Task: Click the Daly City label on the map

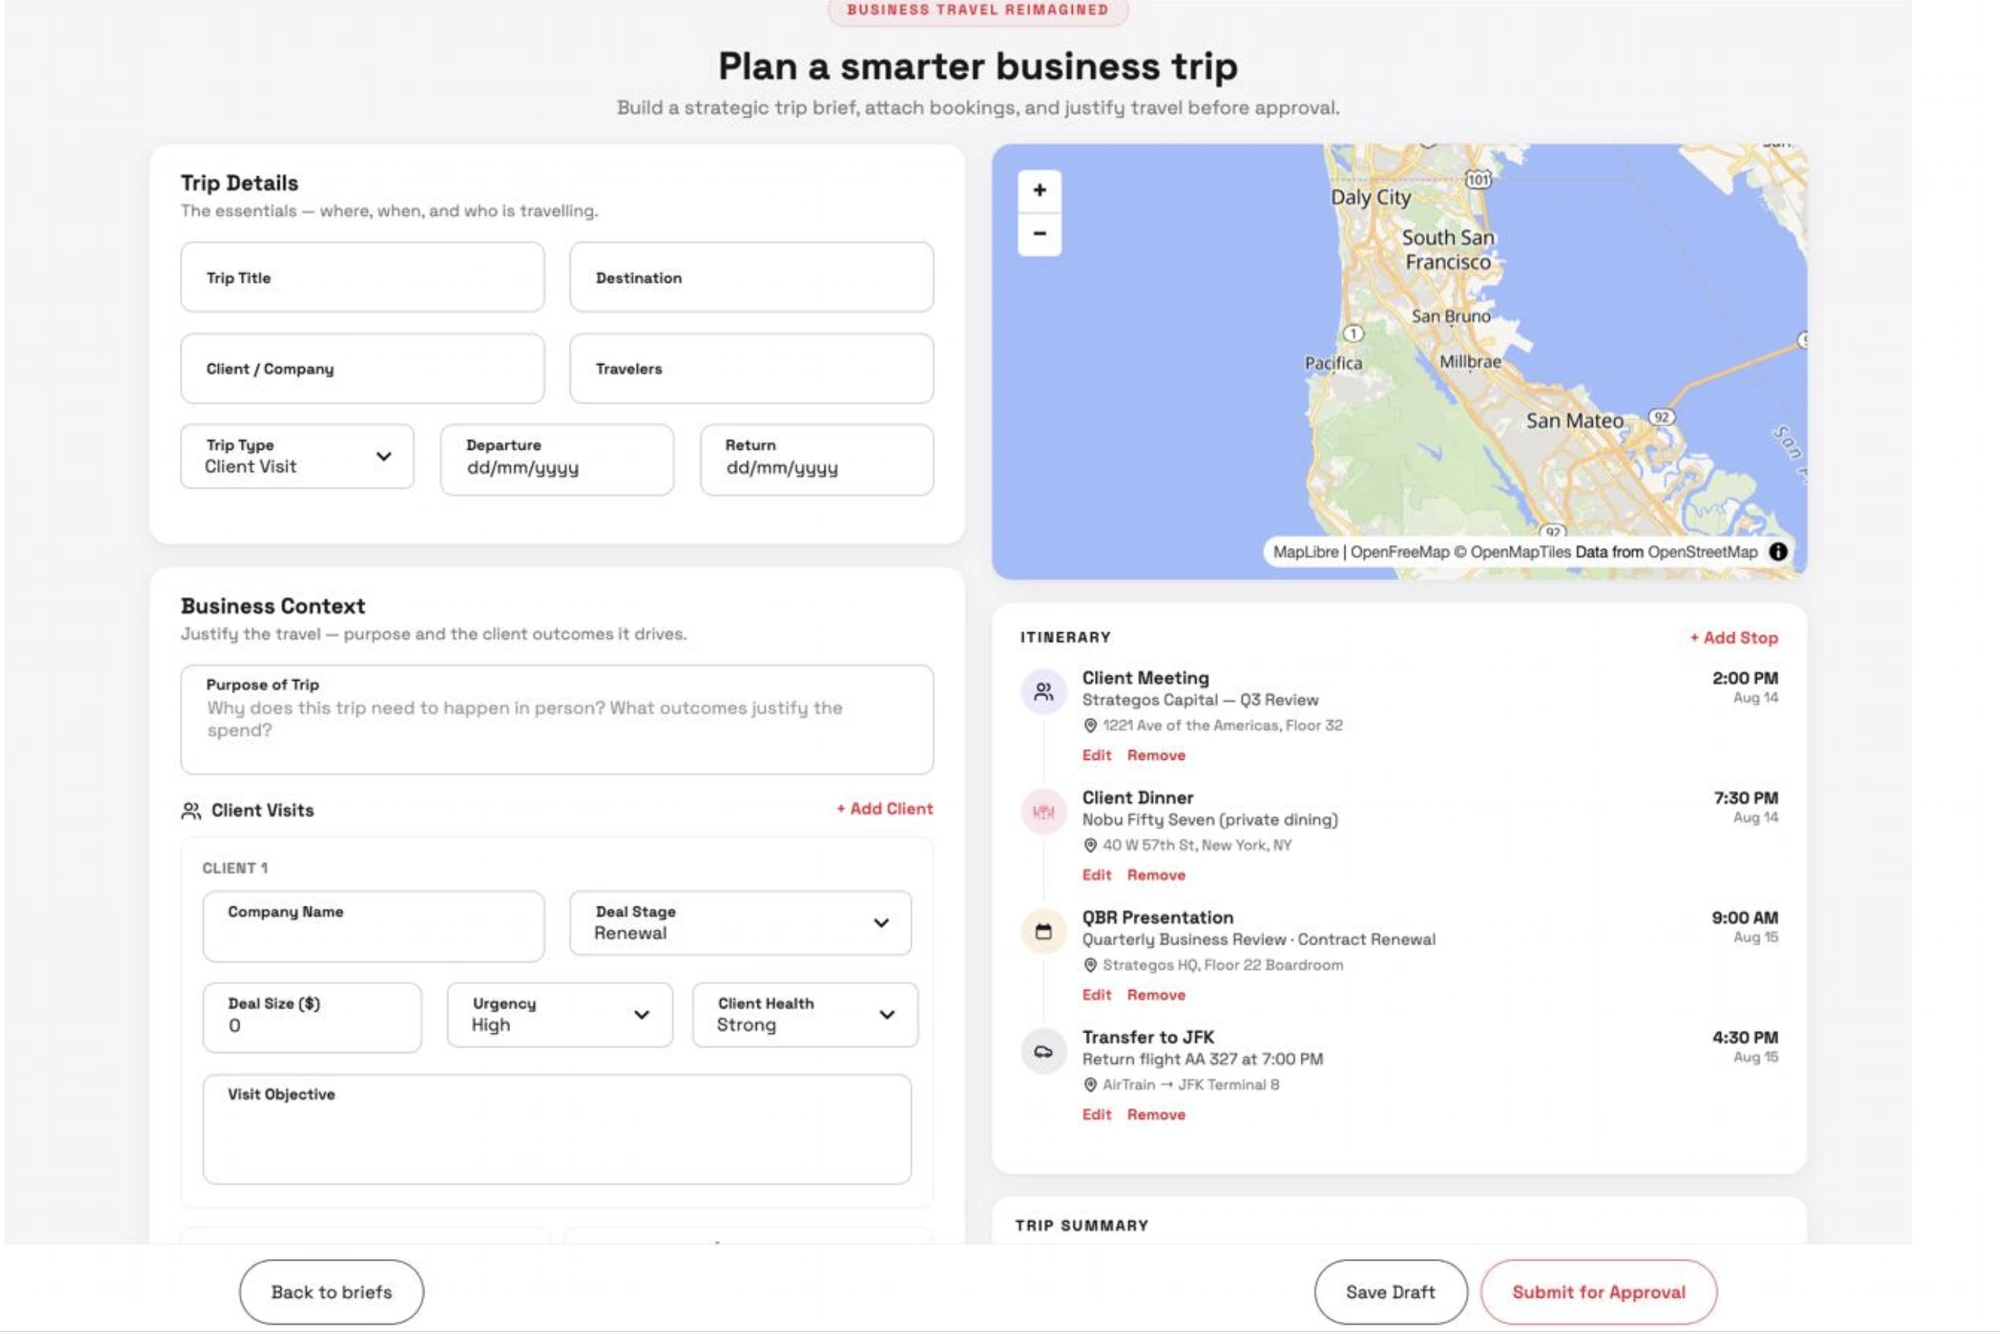Action: click(1370, 197)
